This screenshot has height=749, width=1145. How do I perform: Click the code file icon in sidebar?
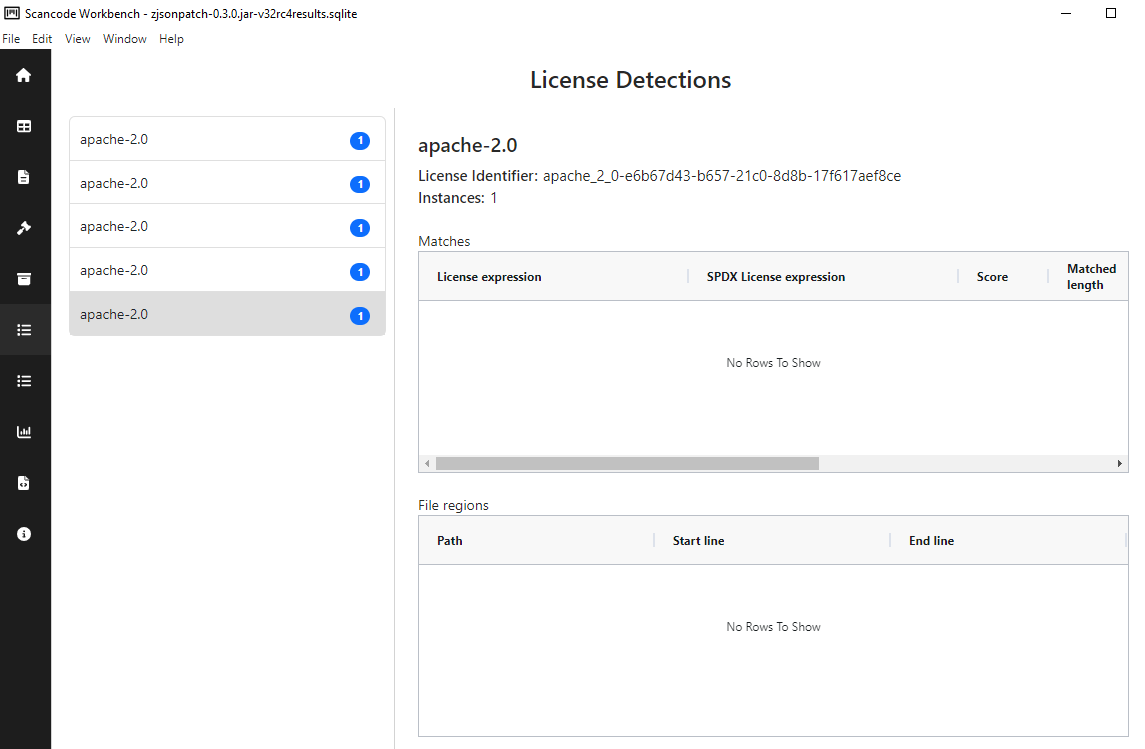24,483
